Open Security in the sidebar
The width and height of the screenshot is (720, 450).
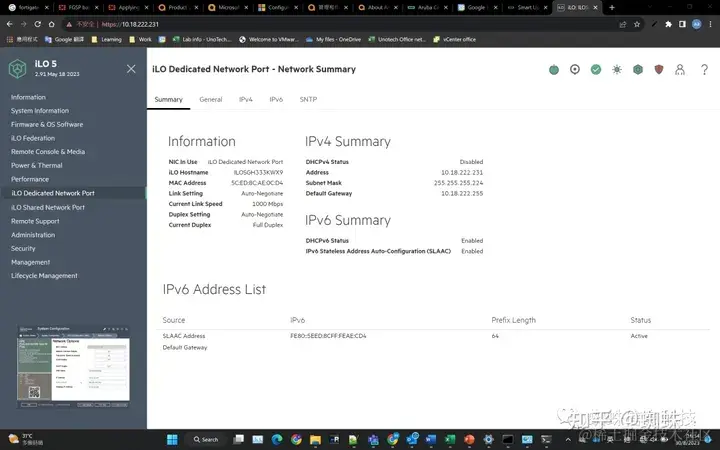[x=23, y=248]
